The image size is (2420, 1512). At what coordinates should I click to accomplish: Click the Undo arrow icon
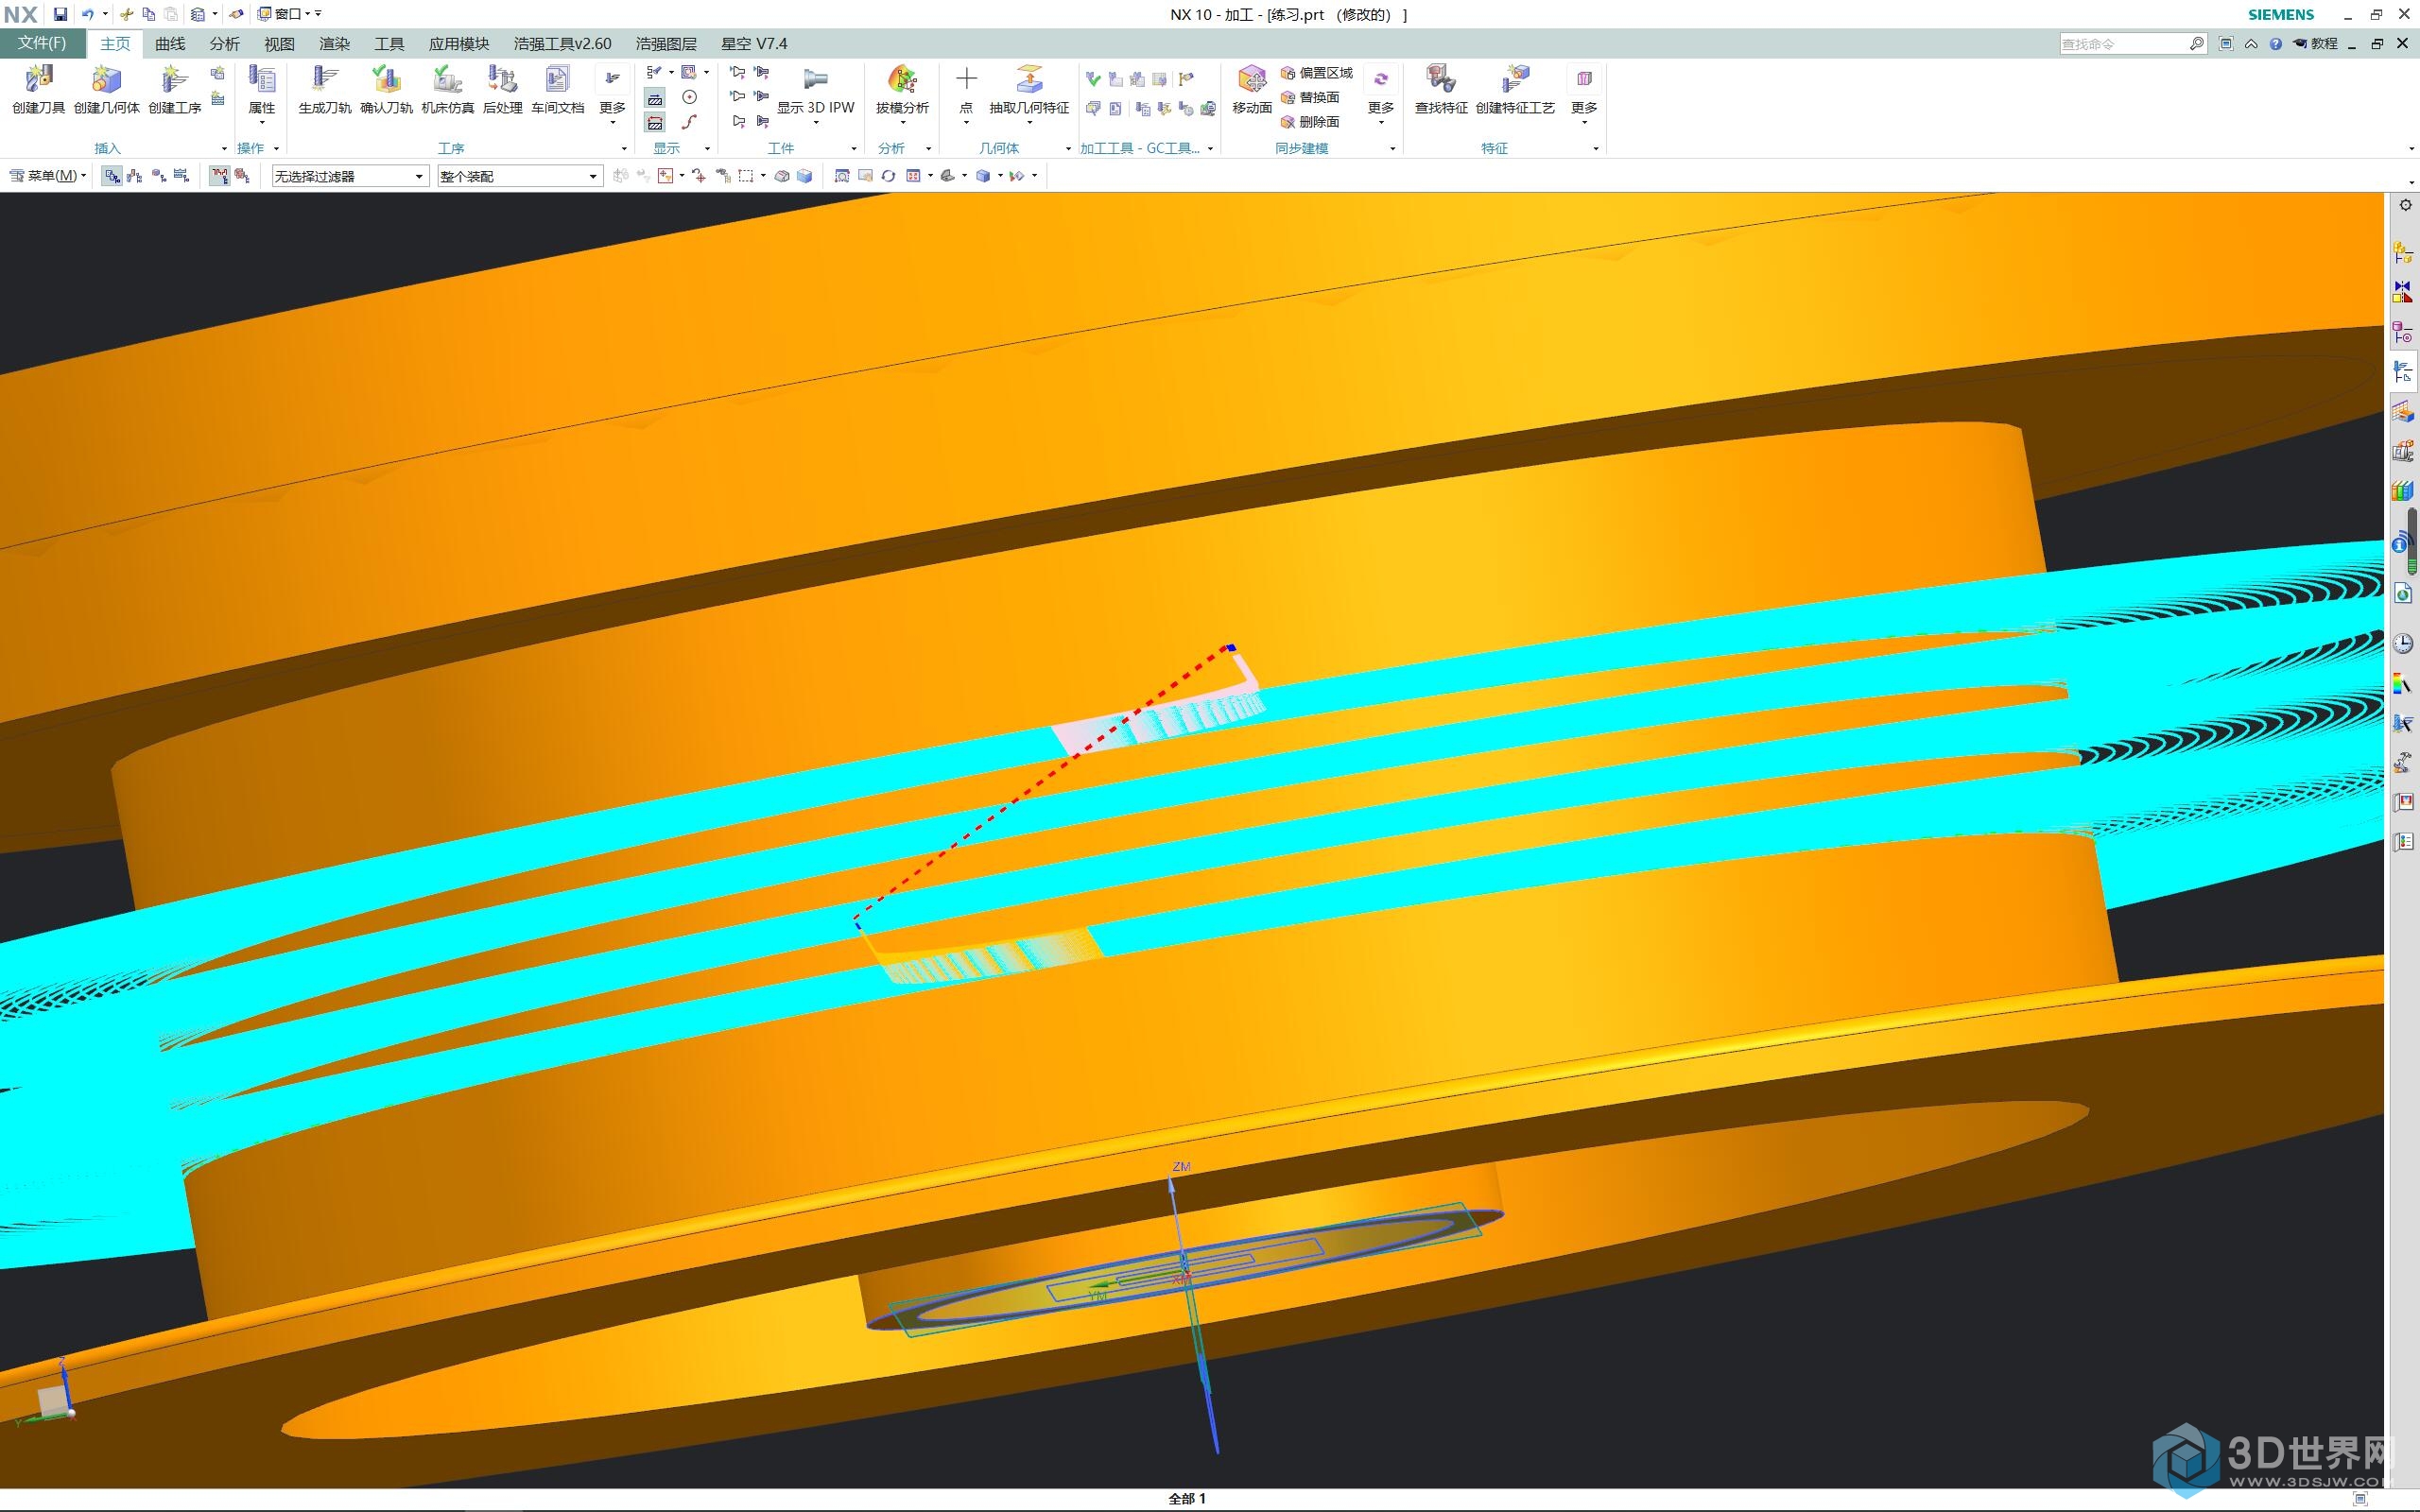tap(87, 14)
